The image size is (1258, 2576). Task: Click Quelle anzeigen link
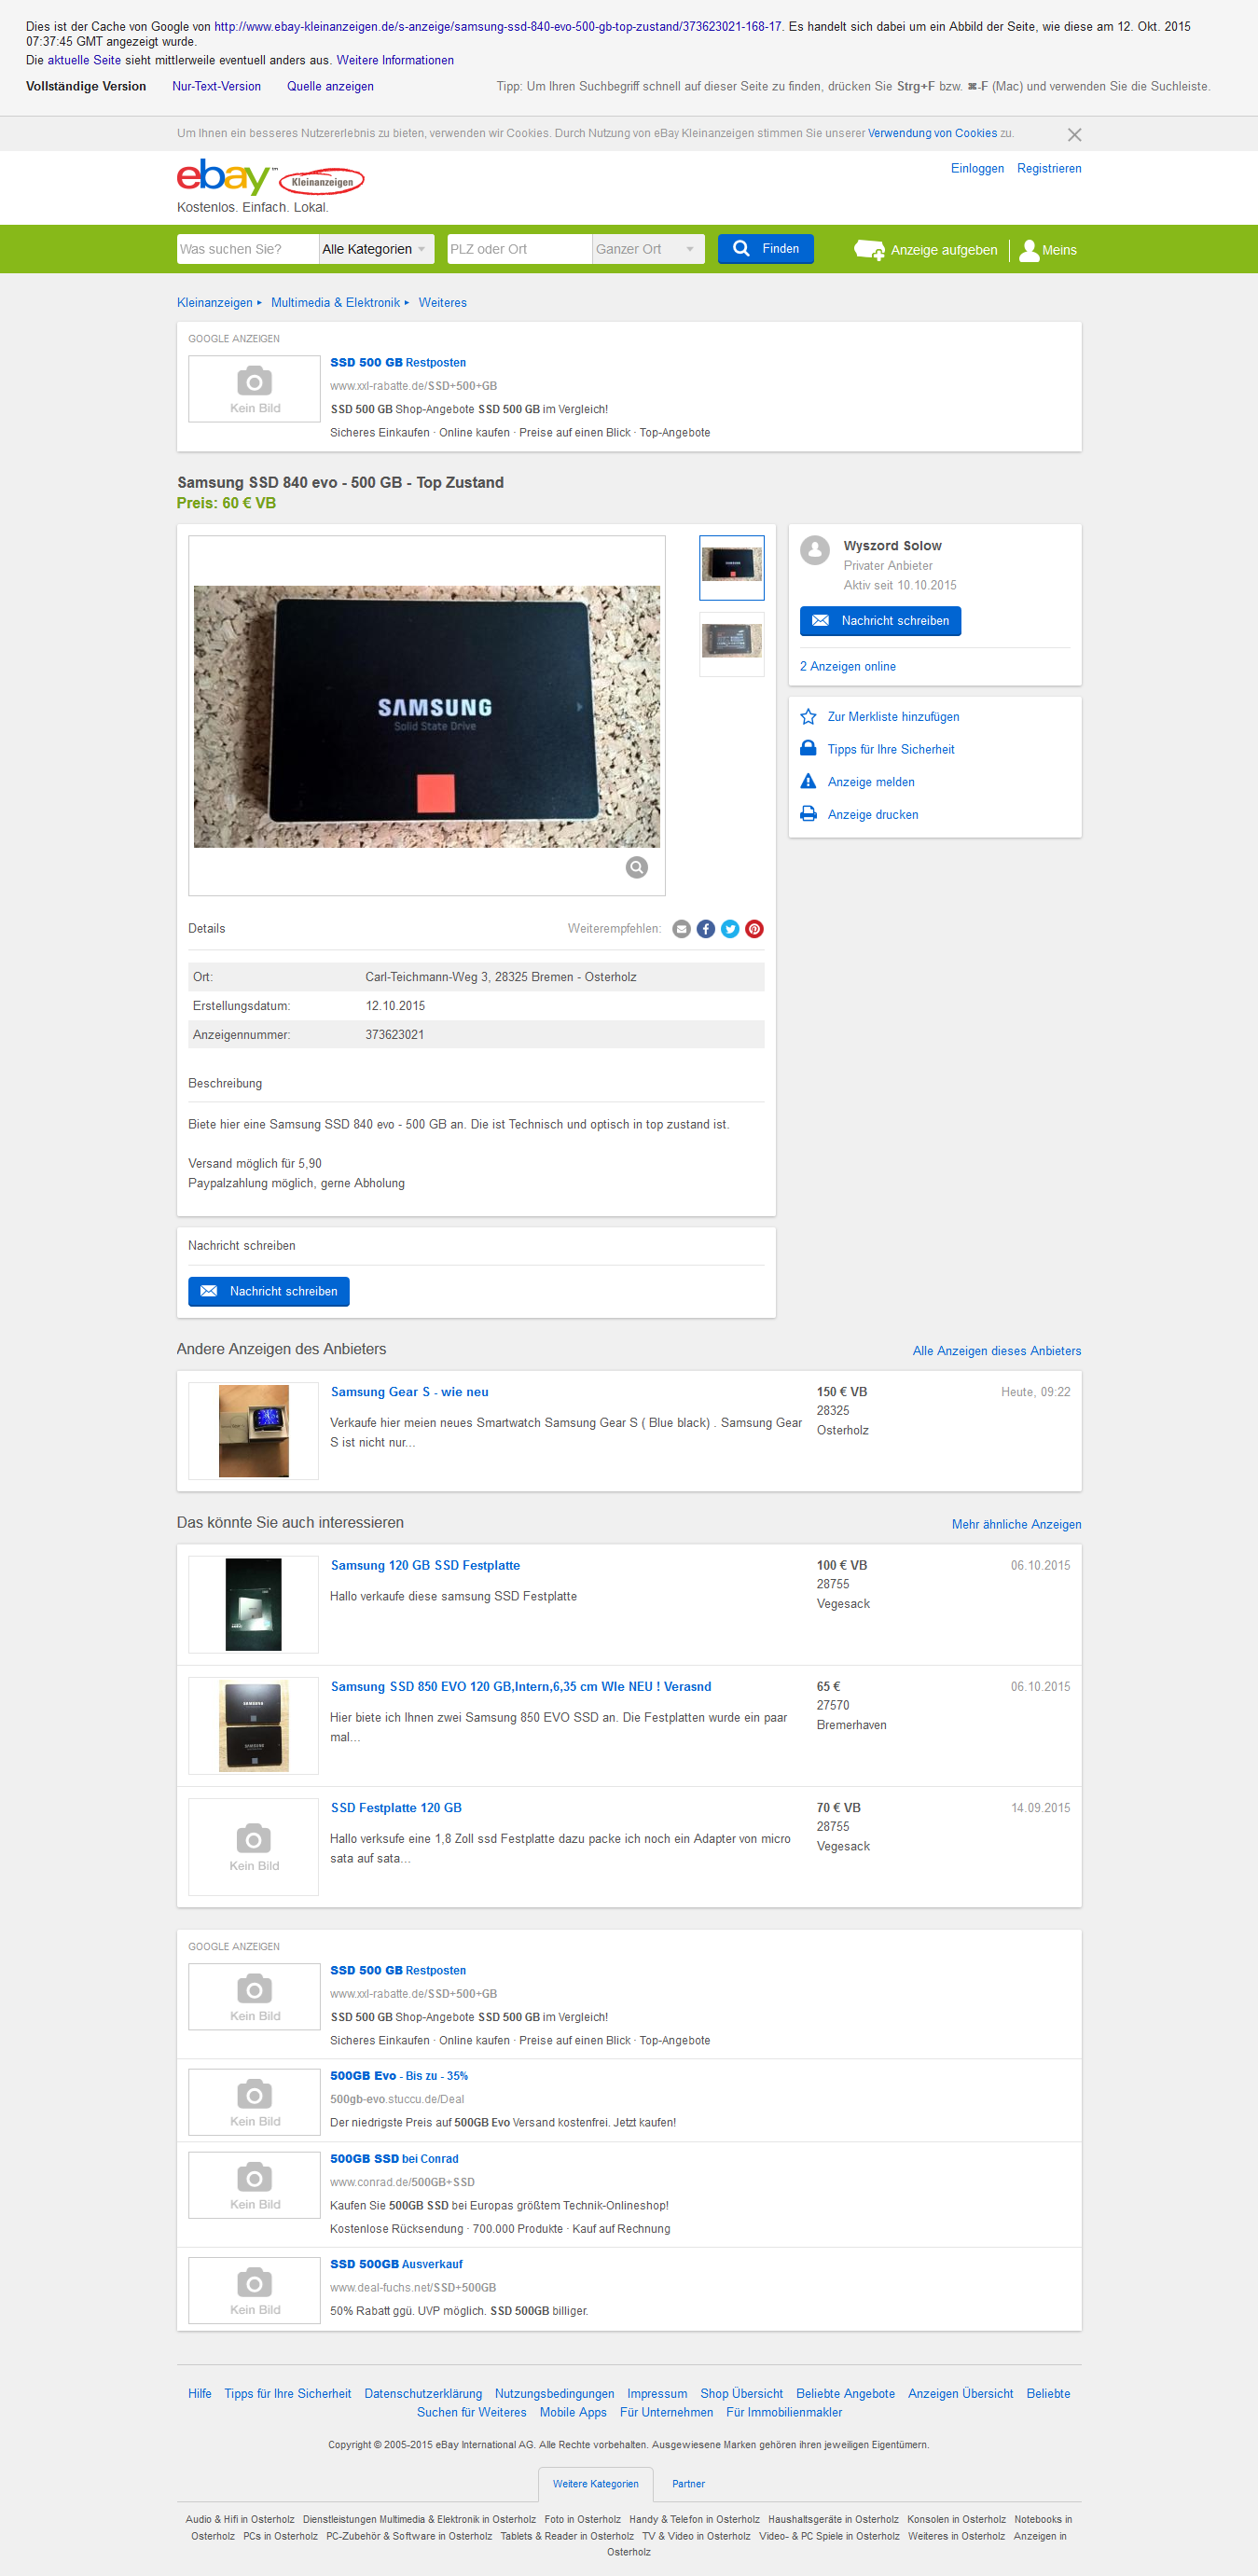point(330,87)
